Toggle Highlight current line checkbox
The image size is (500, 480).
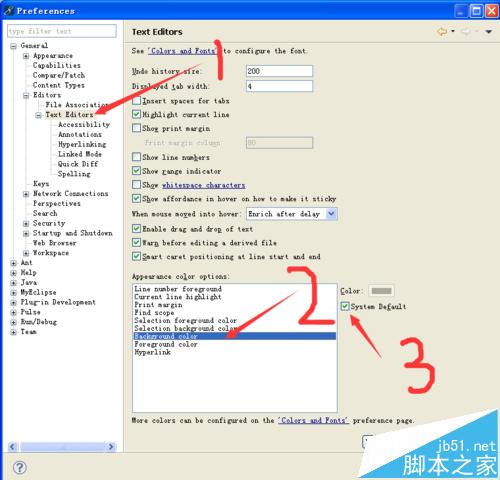[x=136, y=114]
